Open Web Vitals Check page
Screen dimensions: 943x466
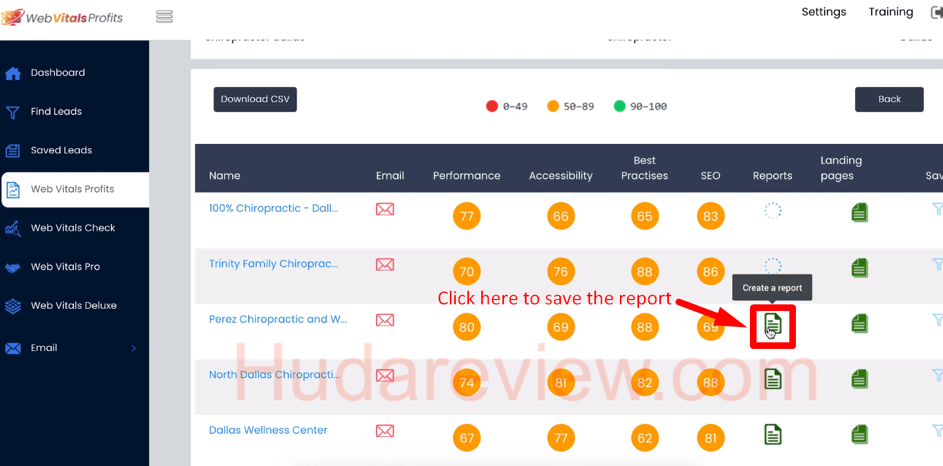[x=75, y=228]
